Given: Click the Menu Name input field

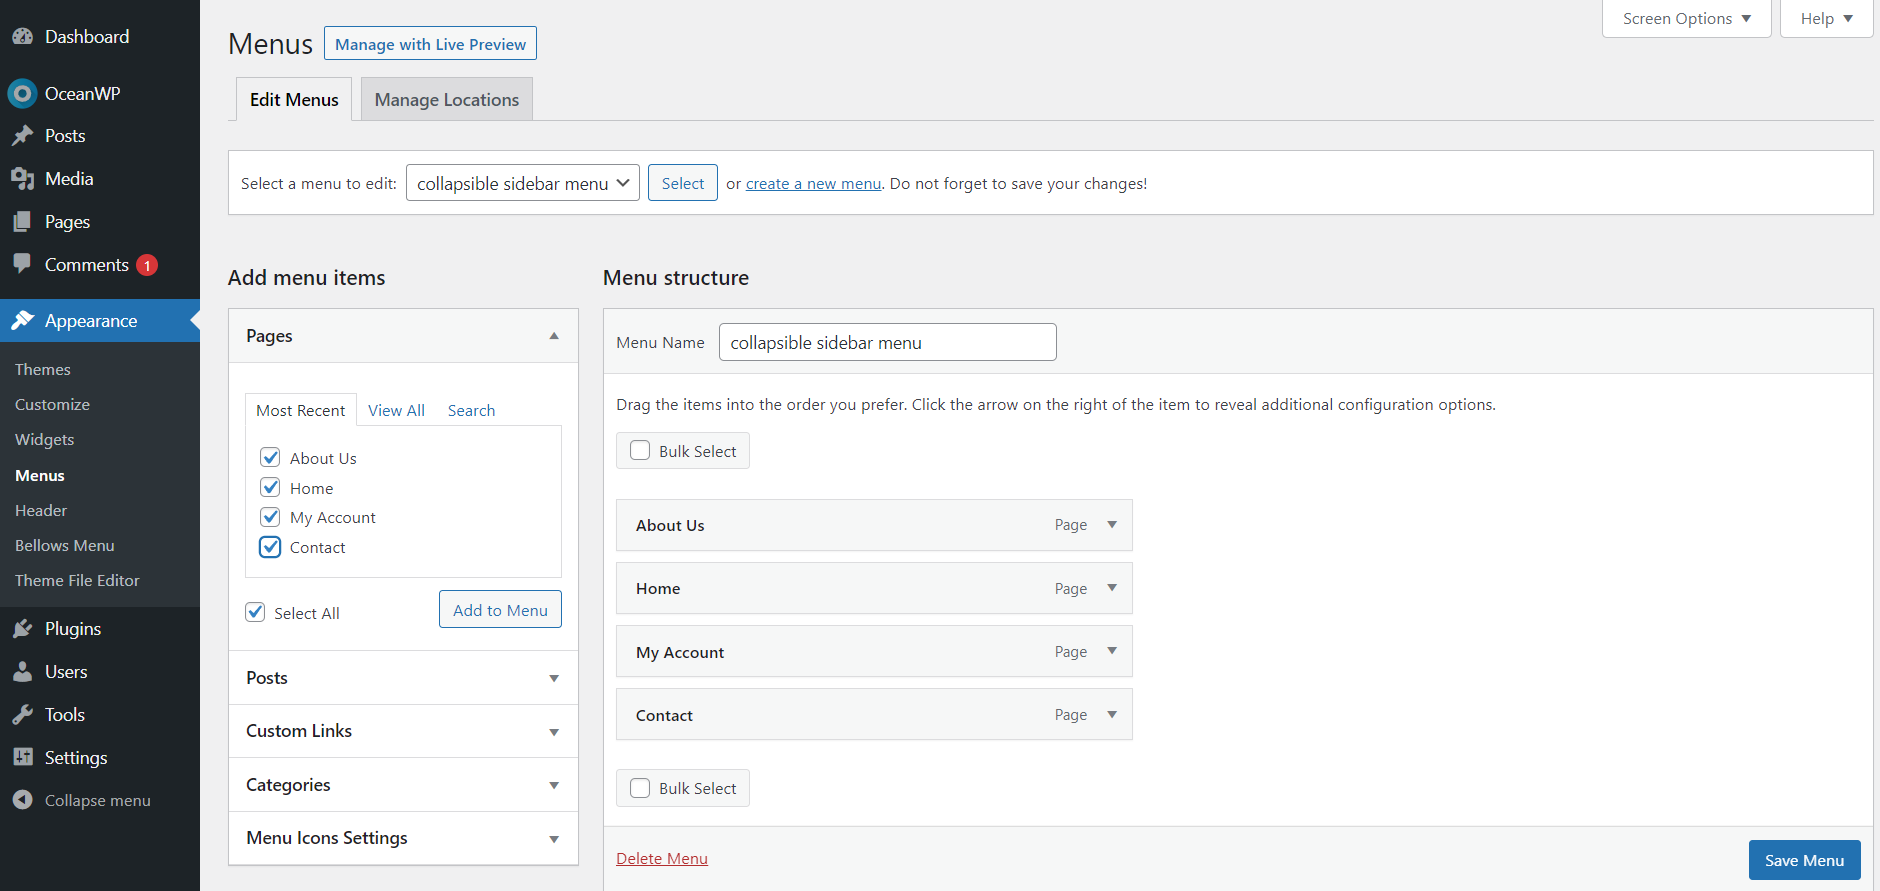Looking at the screenshot, I should [888, 342].
